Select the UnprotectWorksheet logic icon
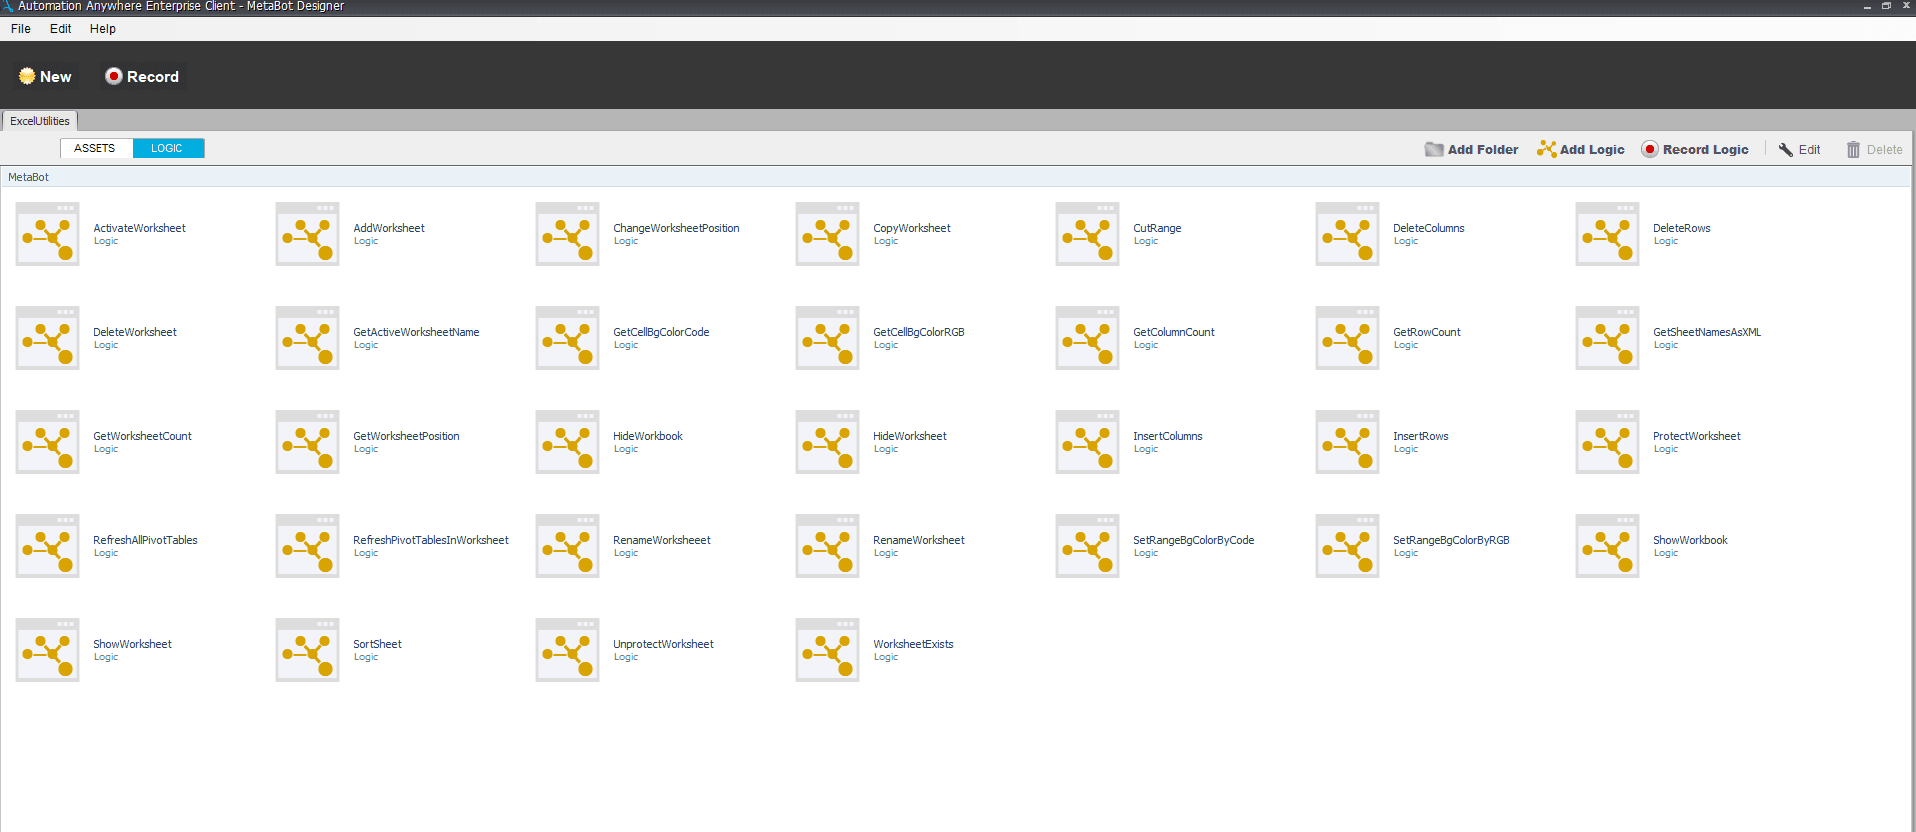Viewport: 1916px width, 832px height. 568,650
